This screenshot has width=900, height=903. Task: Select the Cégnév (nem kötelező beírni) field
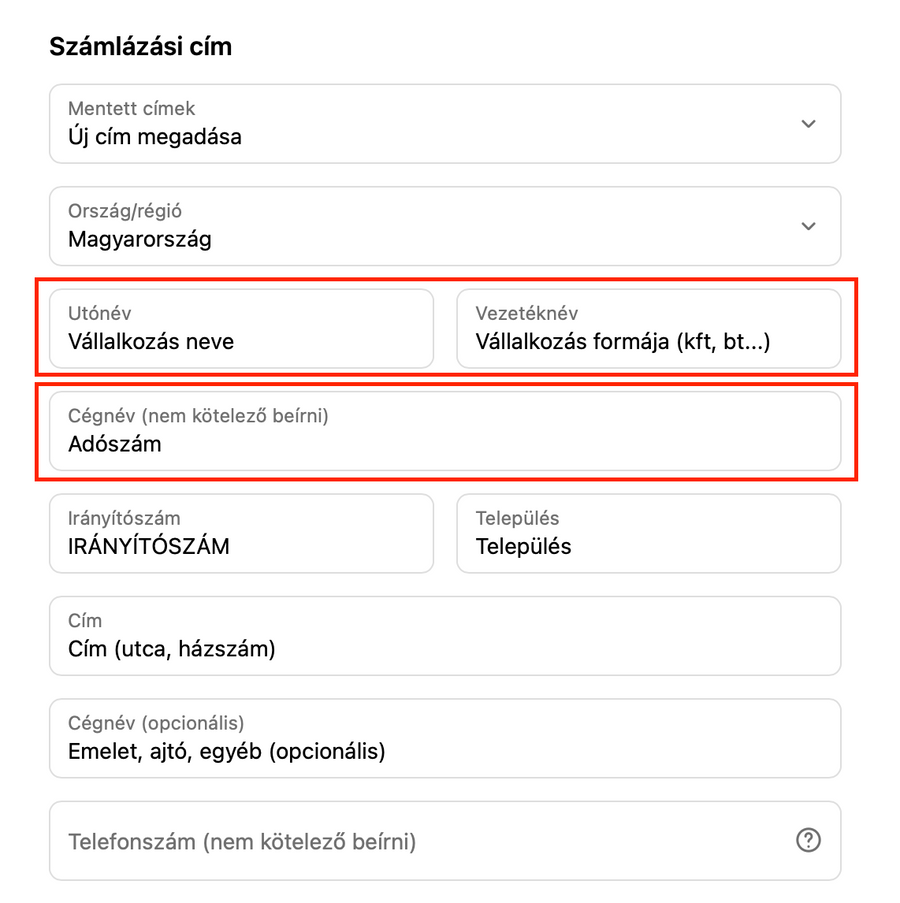pos(444,431)
